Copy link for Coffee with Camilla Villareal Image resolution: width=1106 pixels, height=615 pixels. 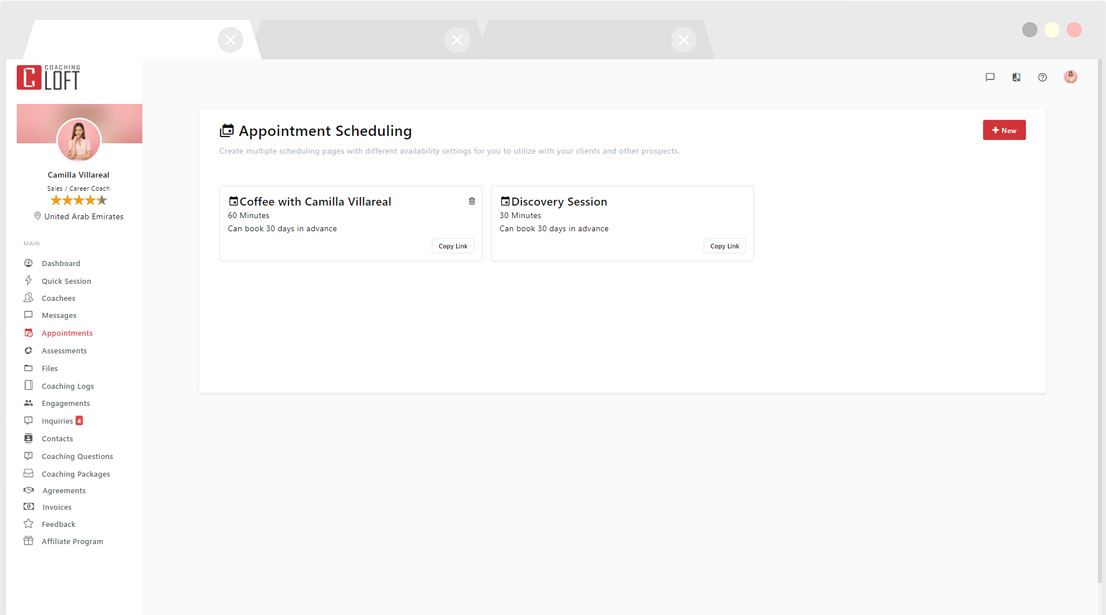tap(453, 245)
